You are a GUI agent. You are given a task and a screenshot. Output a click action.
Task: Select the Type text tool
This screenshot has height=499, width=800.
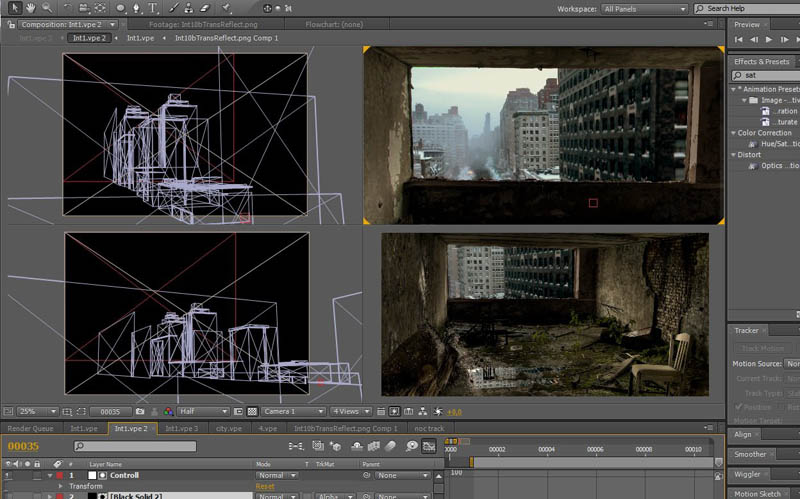click(153, 8)
